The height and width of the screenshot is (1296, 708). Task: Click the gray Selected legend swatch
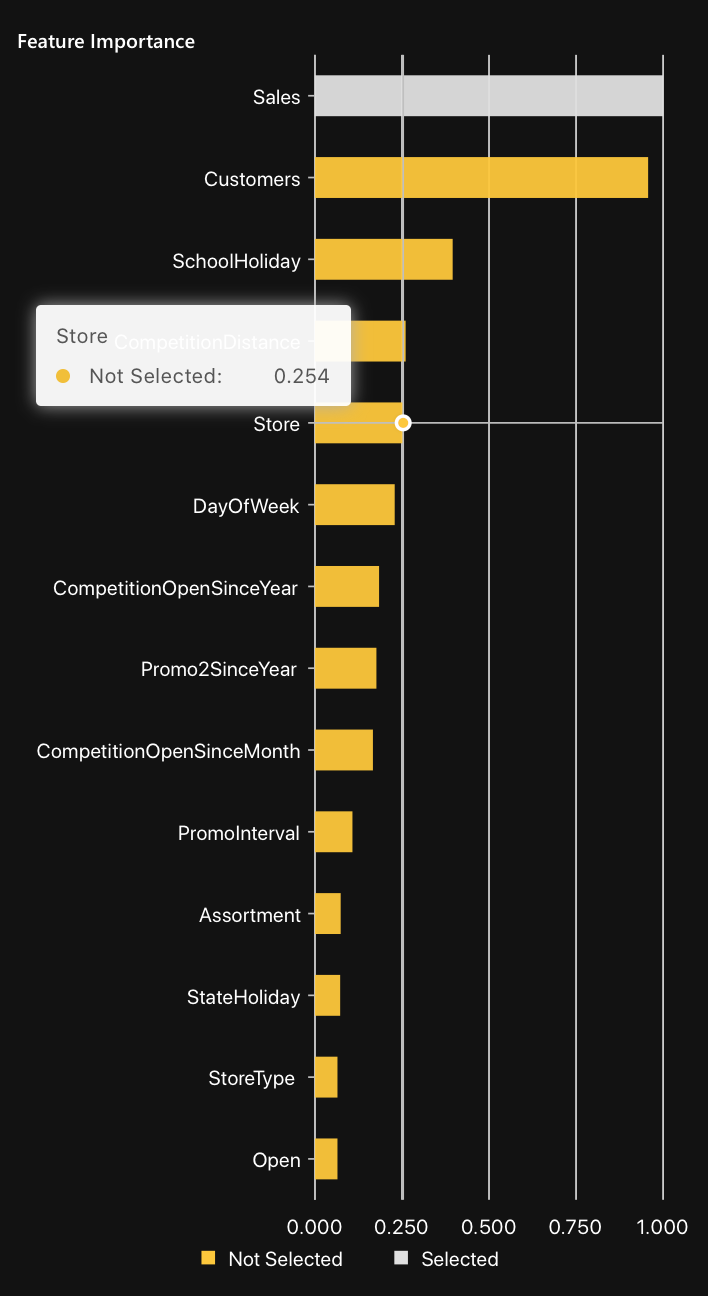click(401, 1259)
